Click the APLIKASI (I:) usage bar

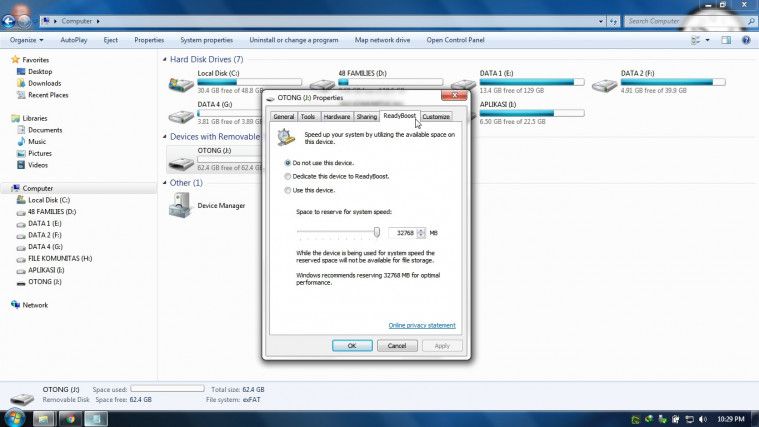532,113
